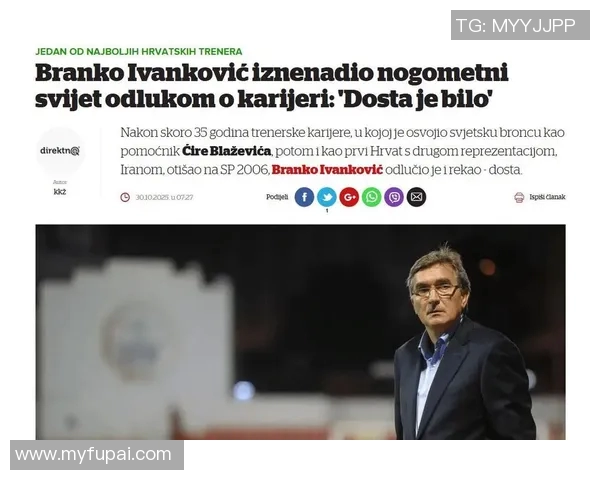Click the Podijeli share label
Viewport: 600px width, 480px height.
tap(277, 197)
